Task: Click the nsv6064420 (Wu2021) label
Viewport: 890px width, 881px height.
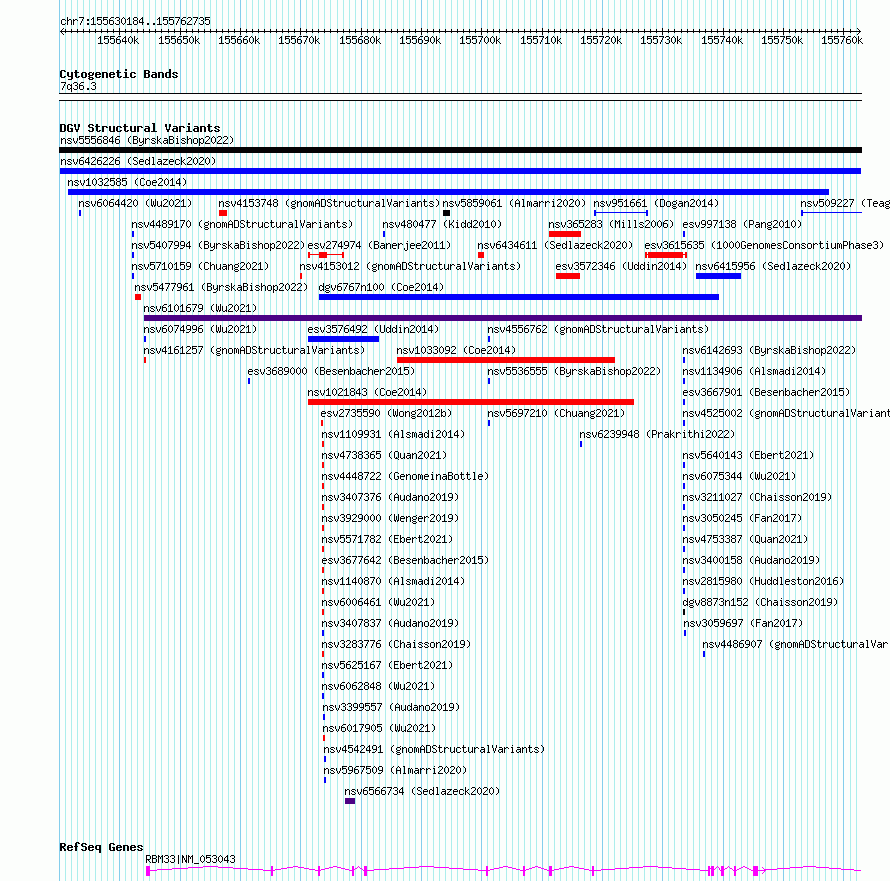Action: (x=135, y=203)
